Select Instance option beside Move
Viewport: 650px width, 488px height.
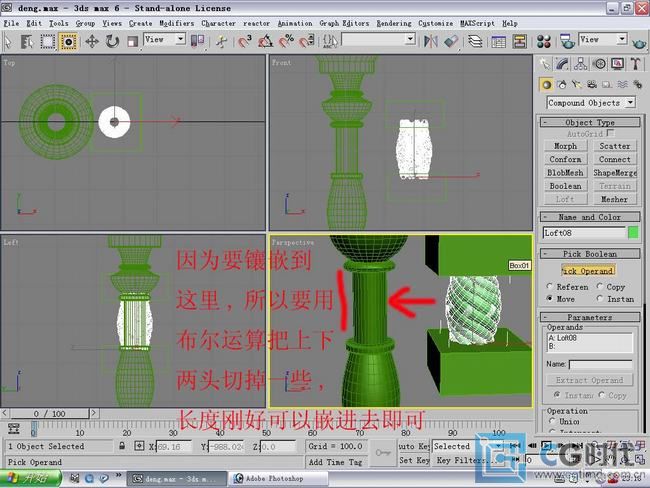point(599,299)
